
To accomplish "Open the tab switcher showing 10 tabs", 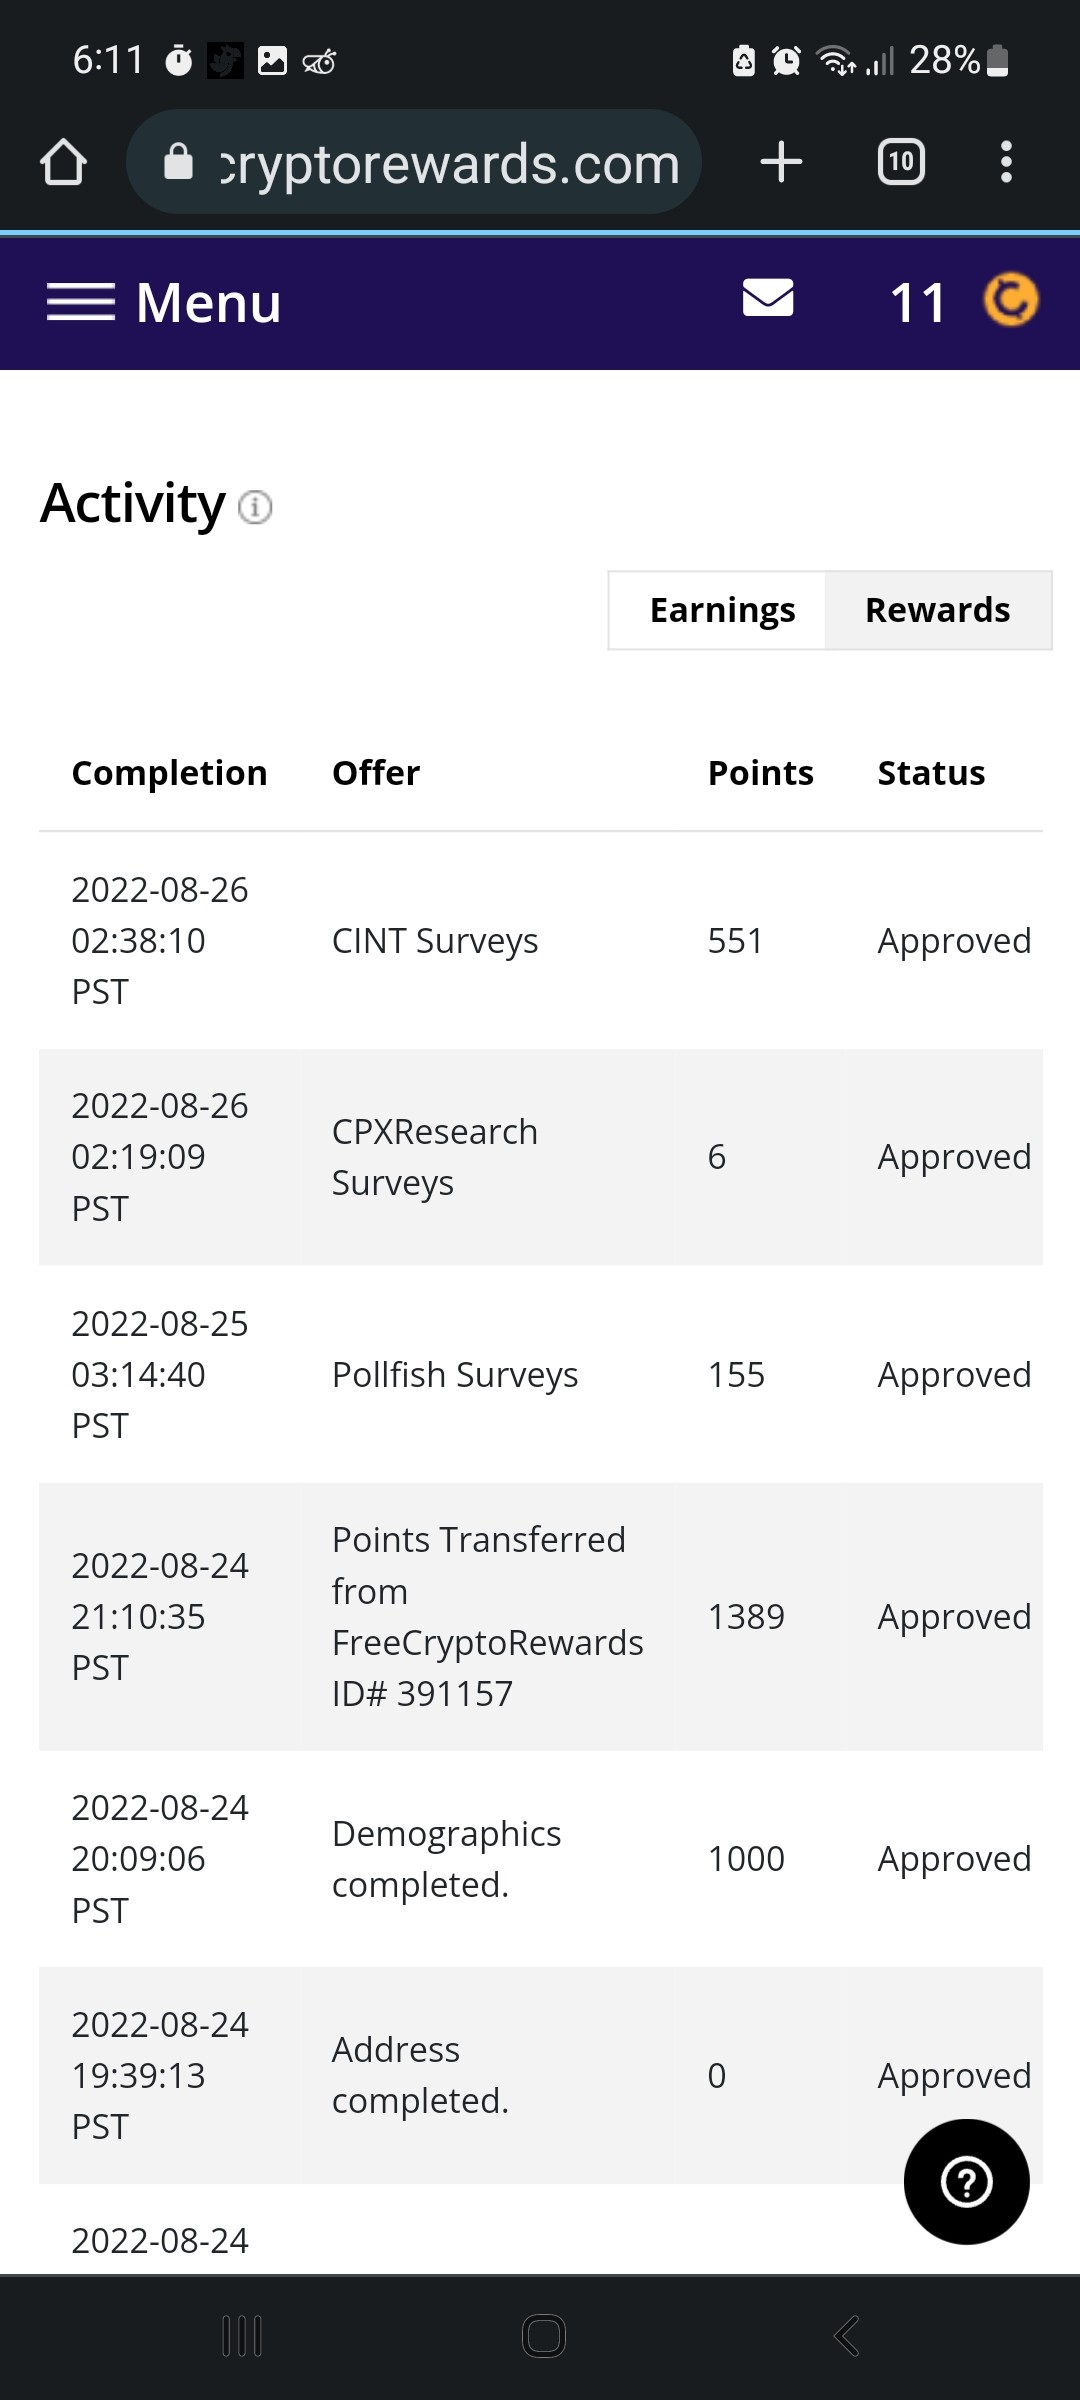I will (901, 162).
